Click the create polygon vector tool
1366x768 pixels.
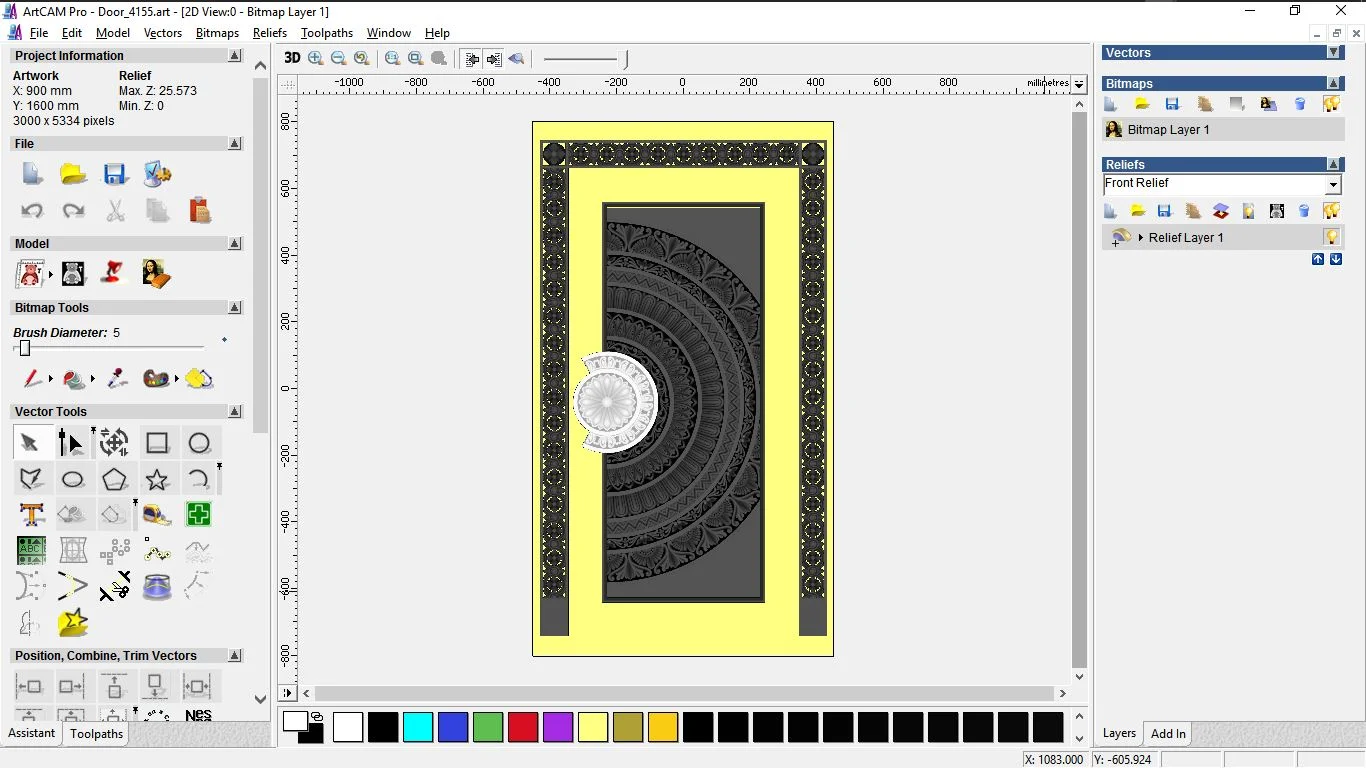click(x=115, y=479)
